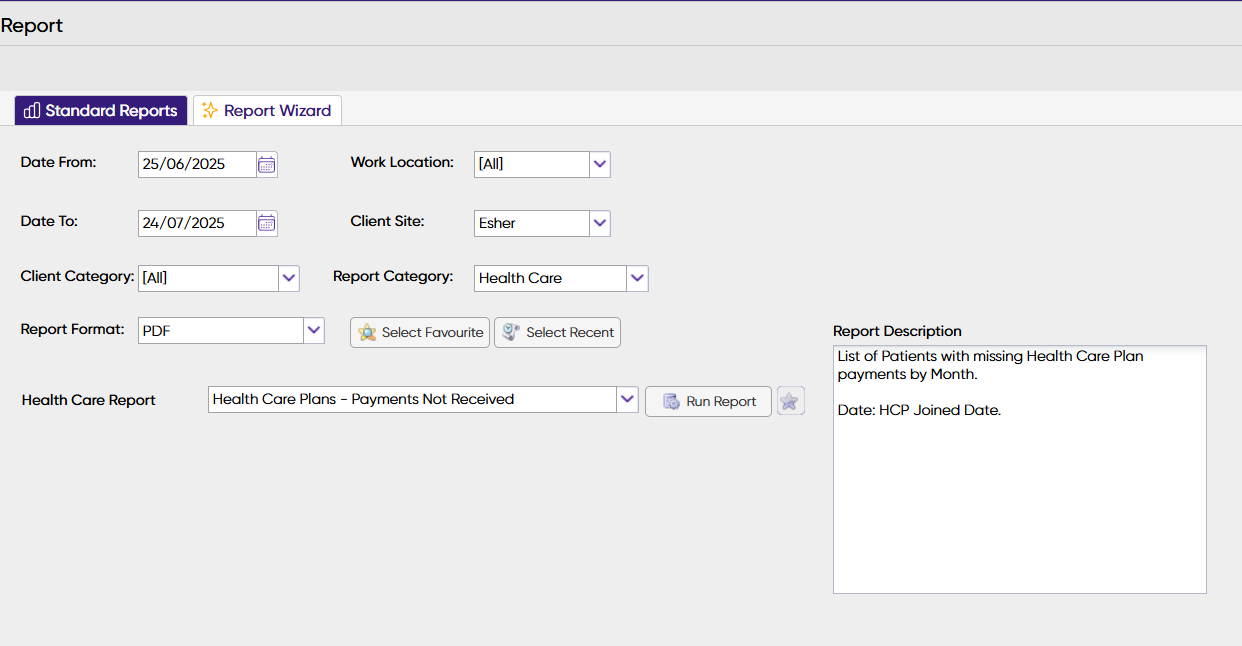Click the Report Description heading
Viewport: 1242px width, 646px height.
(x=897, y=331)
